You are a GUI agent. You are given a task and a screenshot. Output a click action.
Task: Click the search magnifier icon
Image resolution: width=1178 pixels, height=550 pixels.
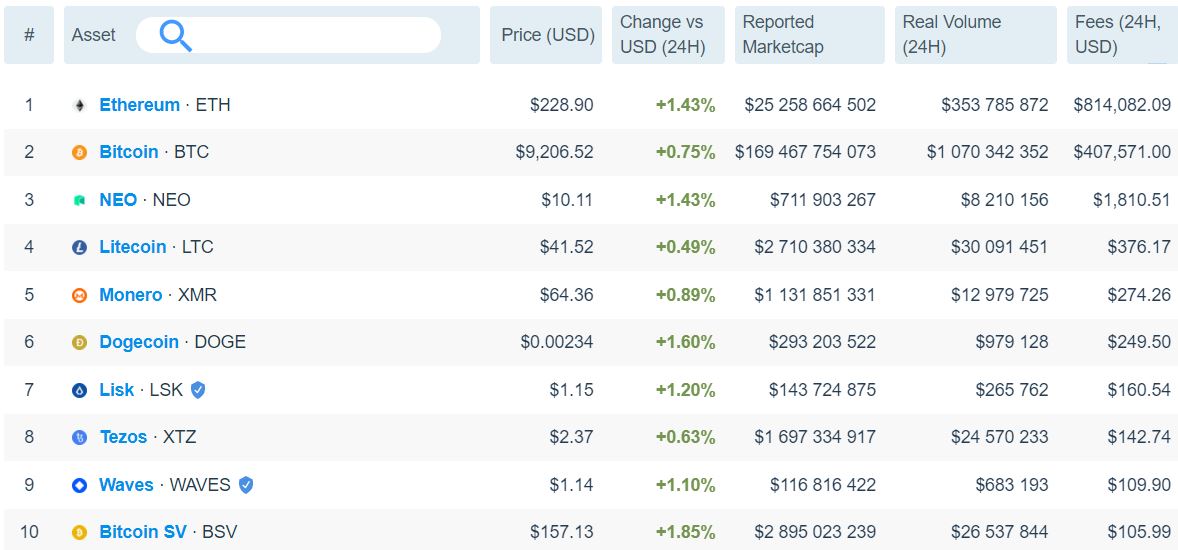175,36
